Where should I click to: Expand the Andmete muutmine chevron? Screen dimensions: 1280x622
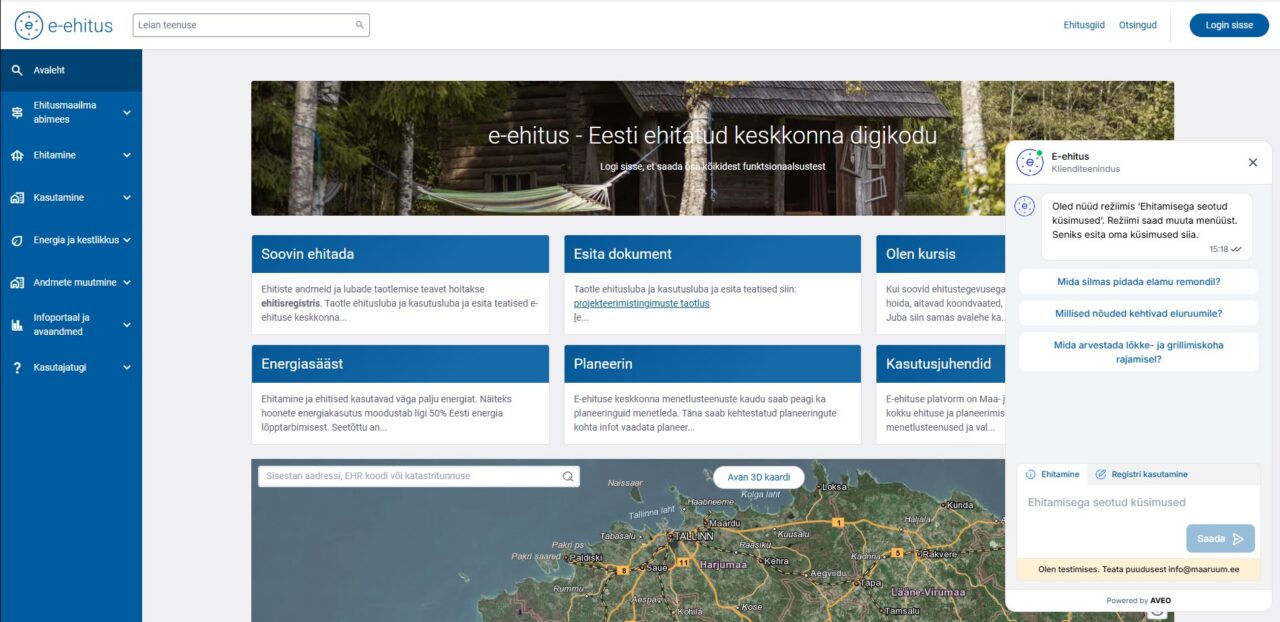(127, 283)
